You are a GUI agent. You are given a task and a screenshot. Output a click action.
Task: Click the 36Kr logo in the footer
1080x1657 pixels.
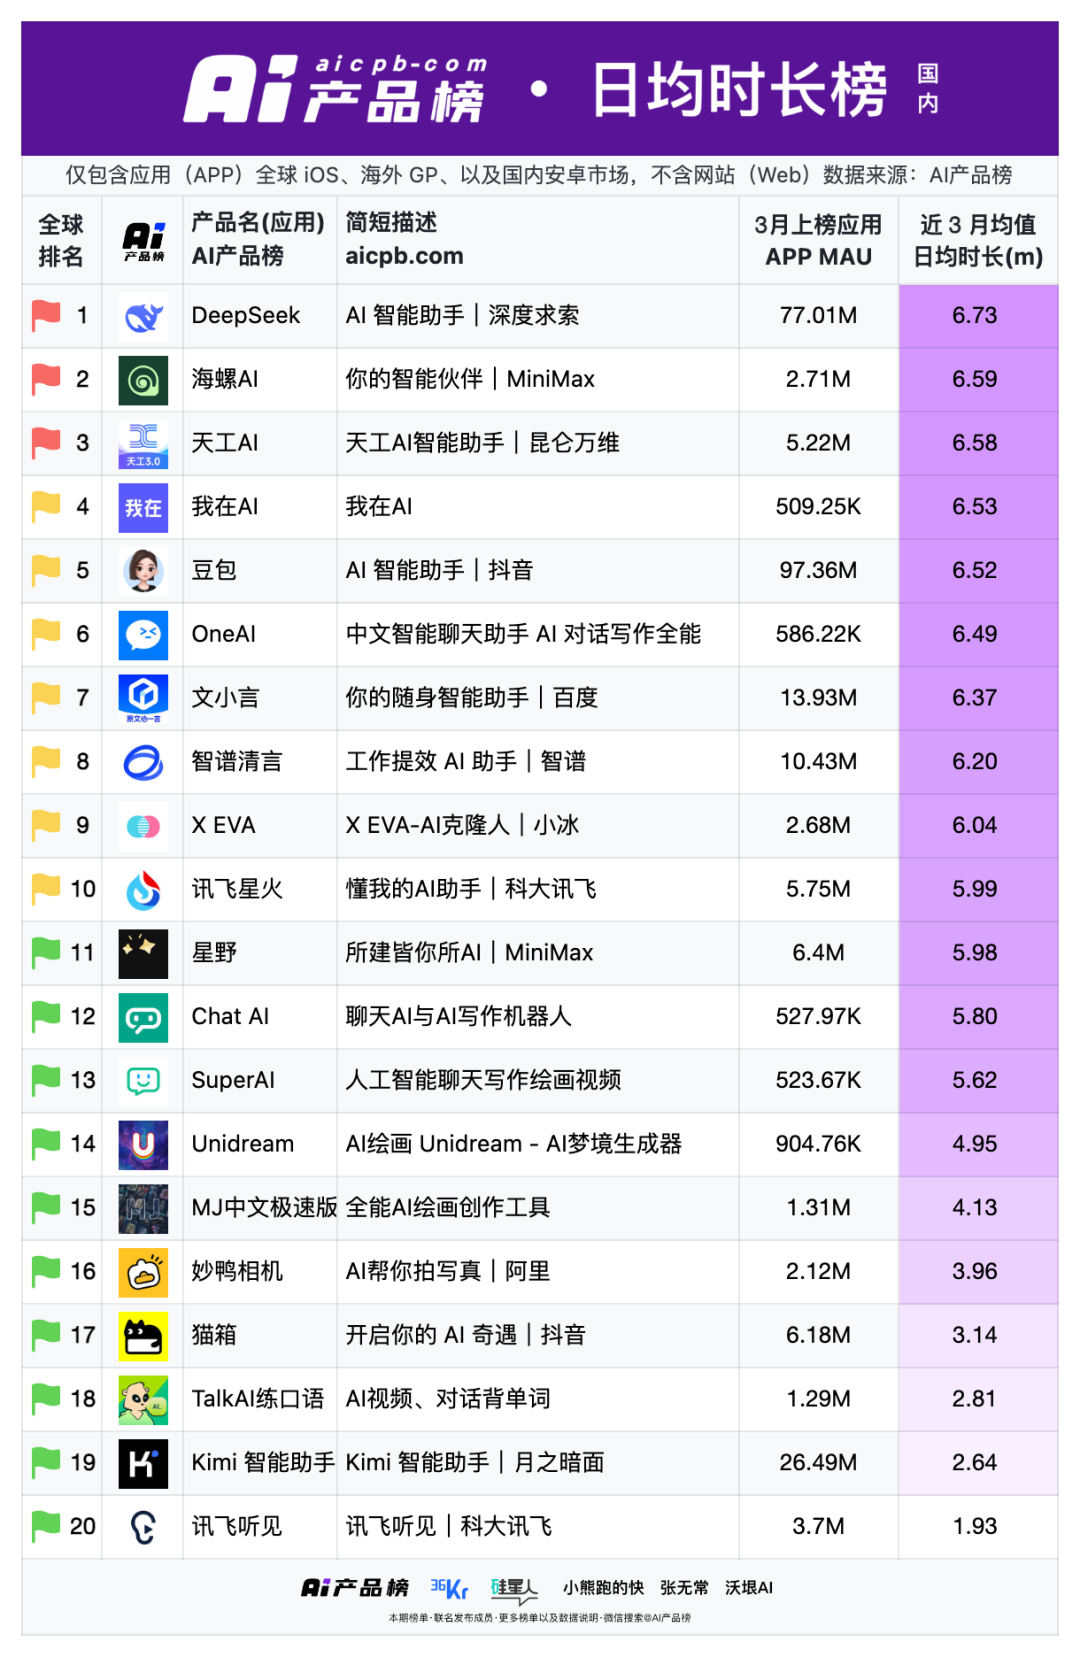449,1588
